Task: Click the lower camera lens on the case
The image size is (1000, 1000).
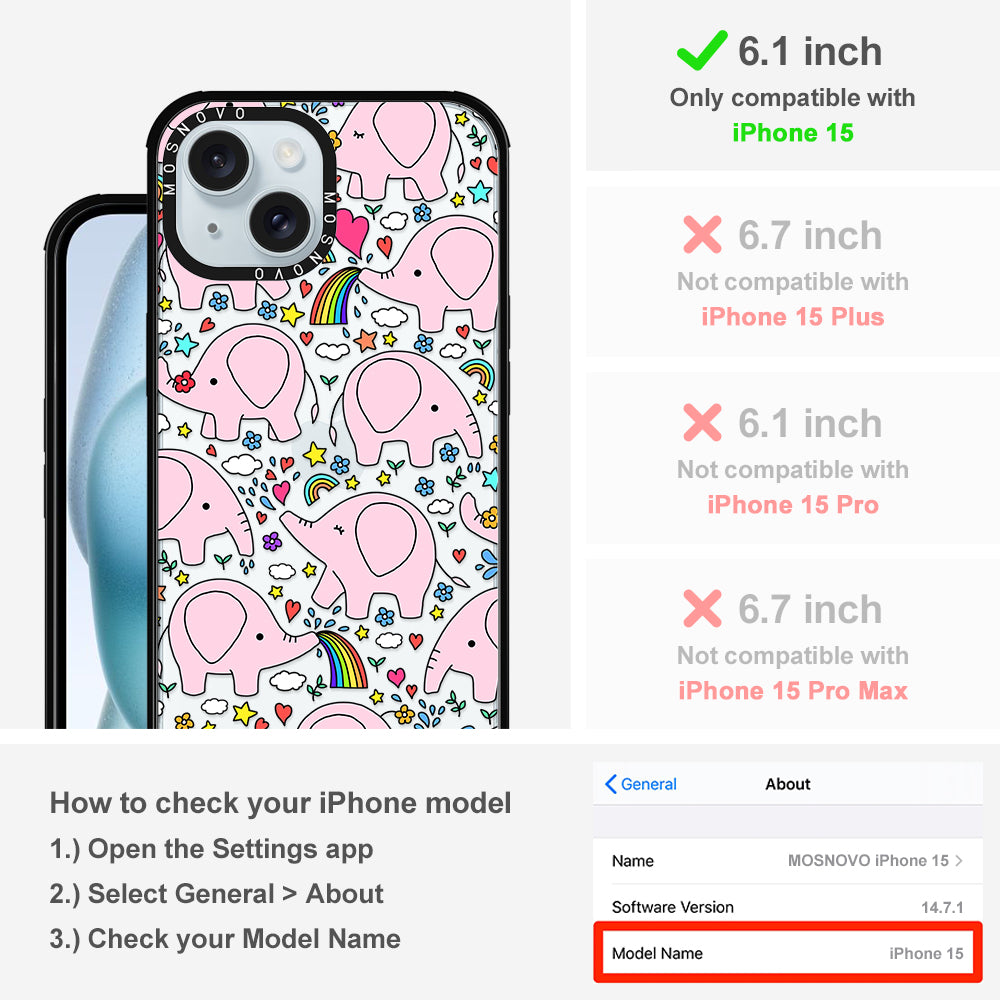Action: click(x=279, y=222)
